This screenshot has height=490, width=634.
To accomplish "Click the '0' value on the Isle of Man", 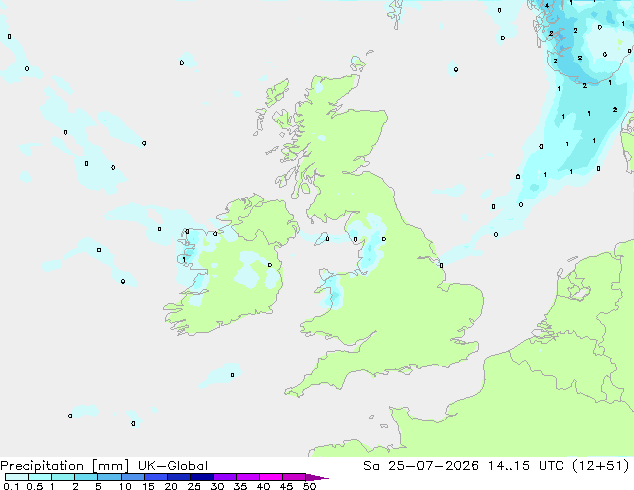I will tap(327, 239).
